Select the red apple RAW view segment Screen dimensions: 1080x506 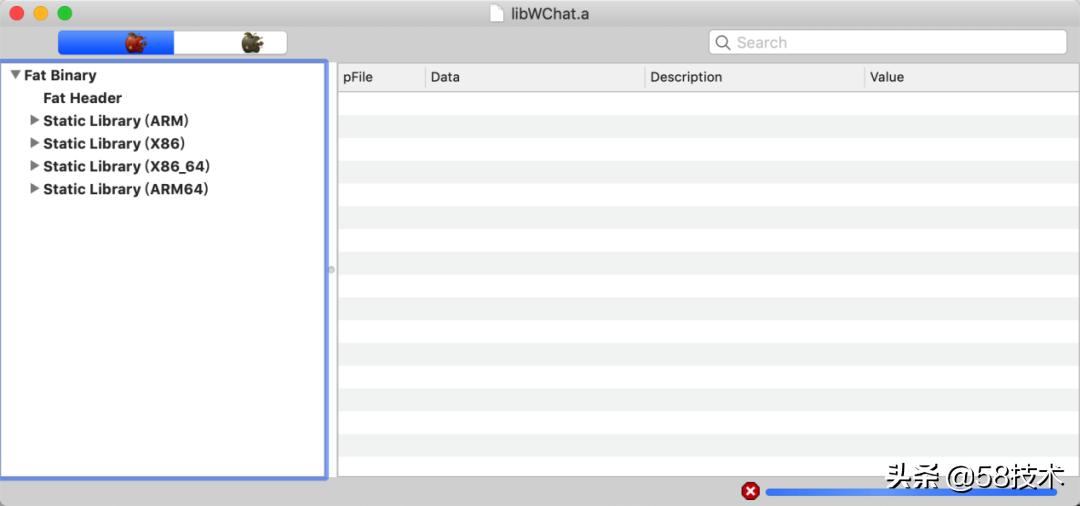(116, 43)
